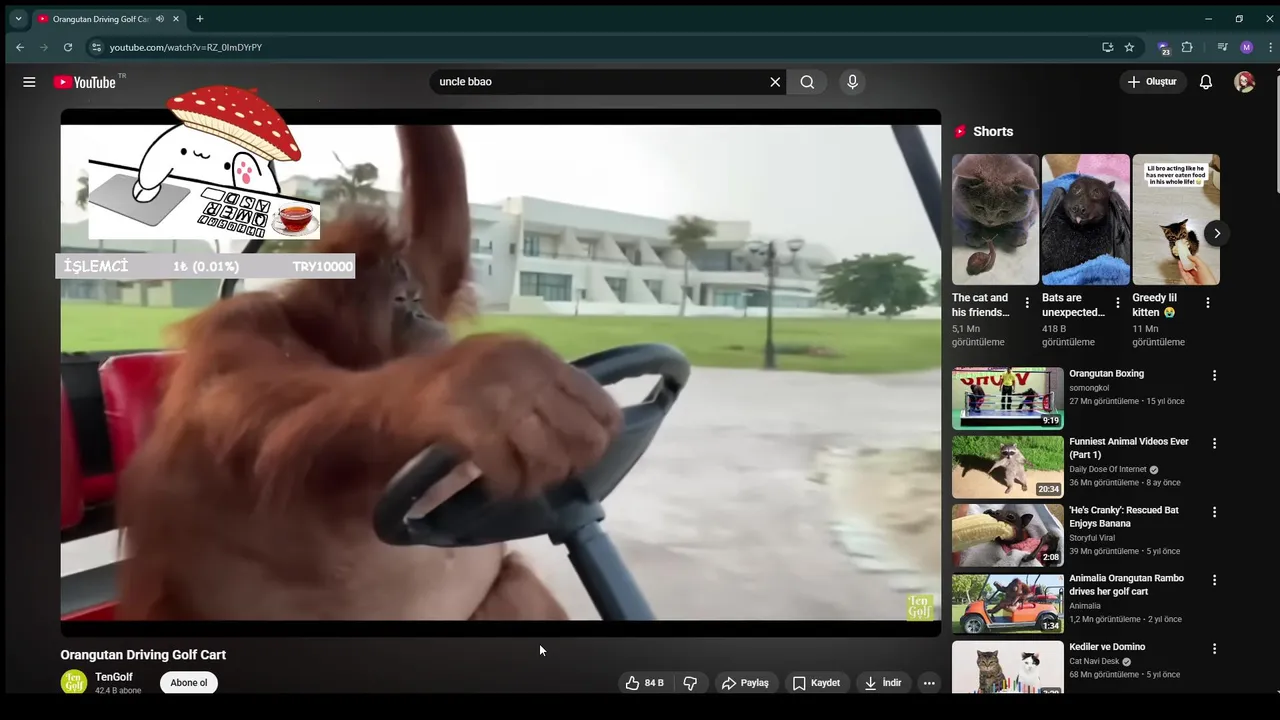Open Kediler ve Domino video title
Image resolution: width=1280 pixels, height=720 pixels.
(1107, 647)
